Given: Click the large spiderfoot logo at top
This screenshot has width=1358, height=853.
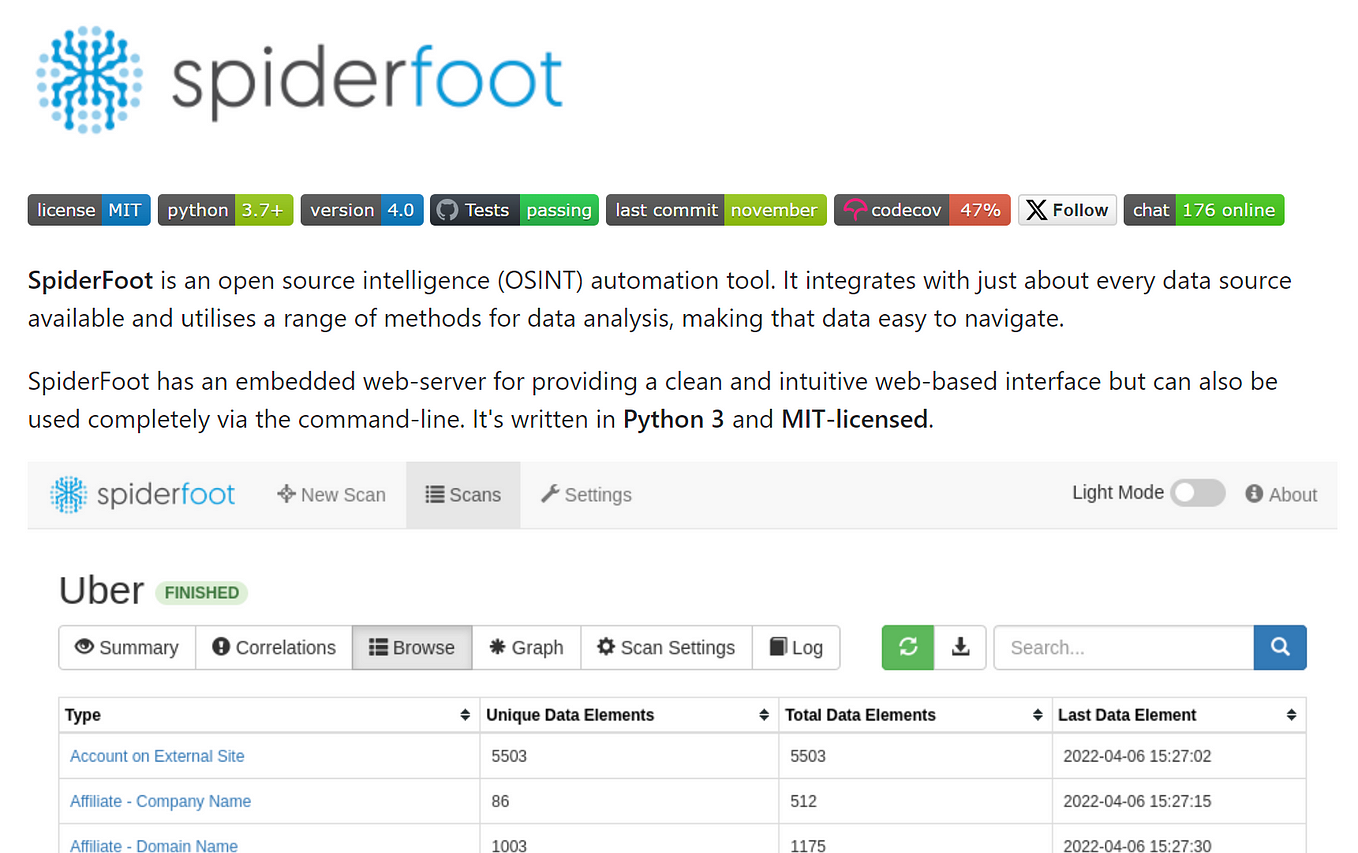Looking at the screenshot, I should pyautogui.click(x=300, y=78).
